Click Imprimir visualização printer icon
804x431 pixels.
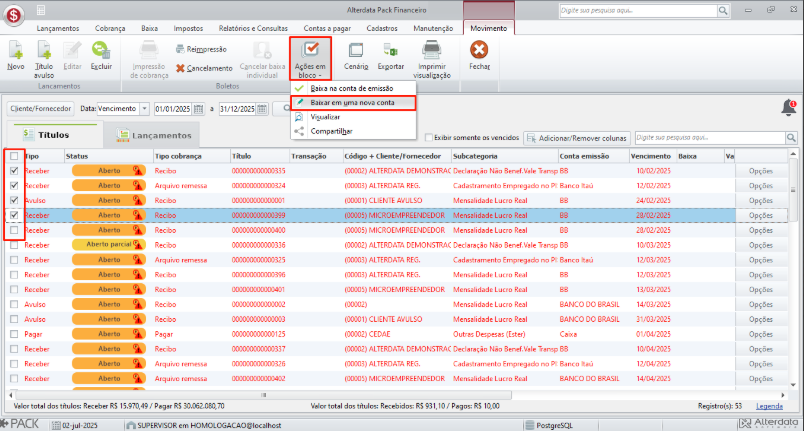tap(432, 50)
